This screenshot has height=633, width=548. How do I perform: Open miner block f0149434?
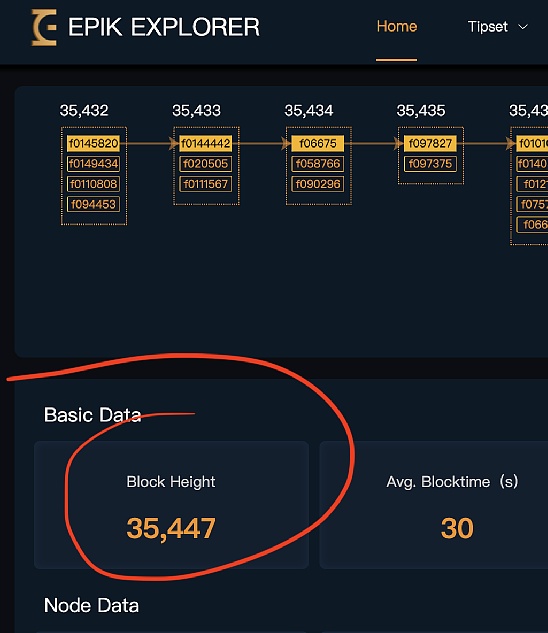tap(94, 163)
